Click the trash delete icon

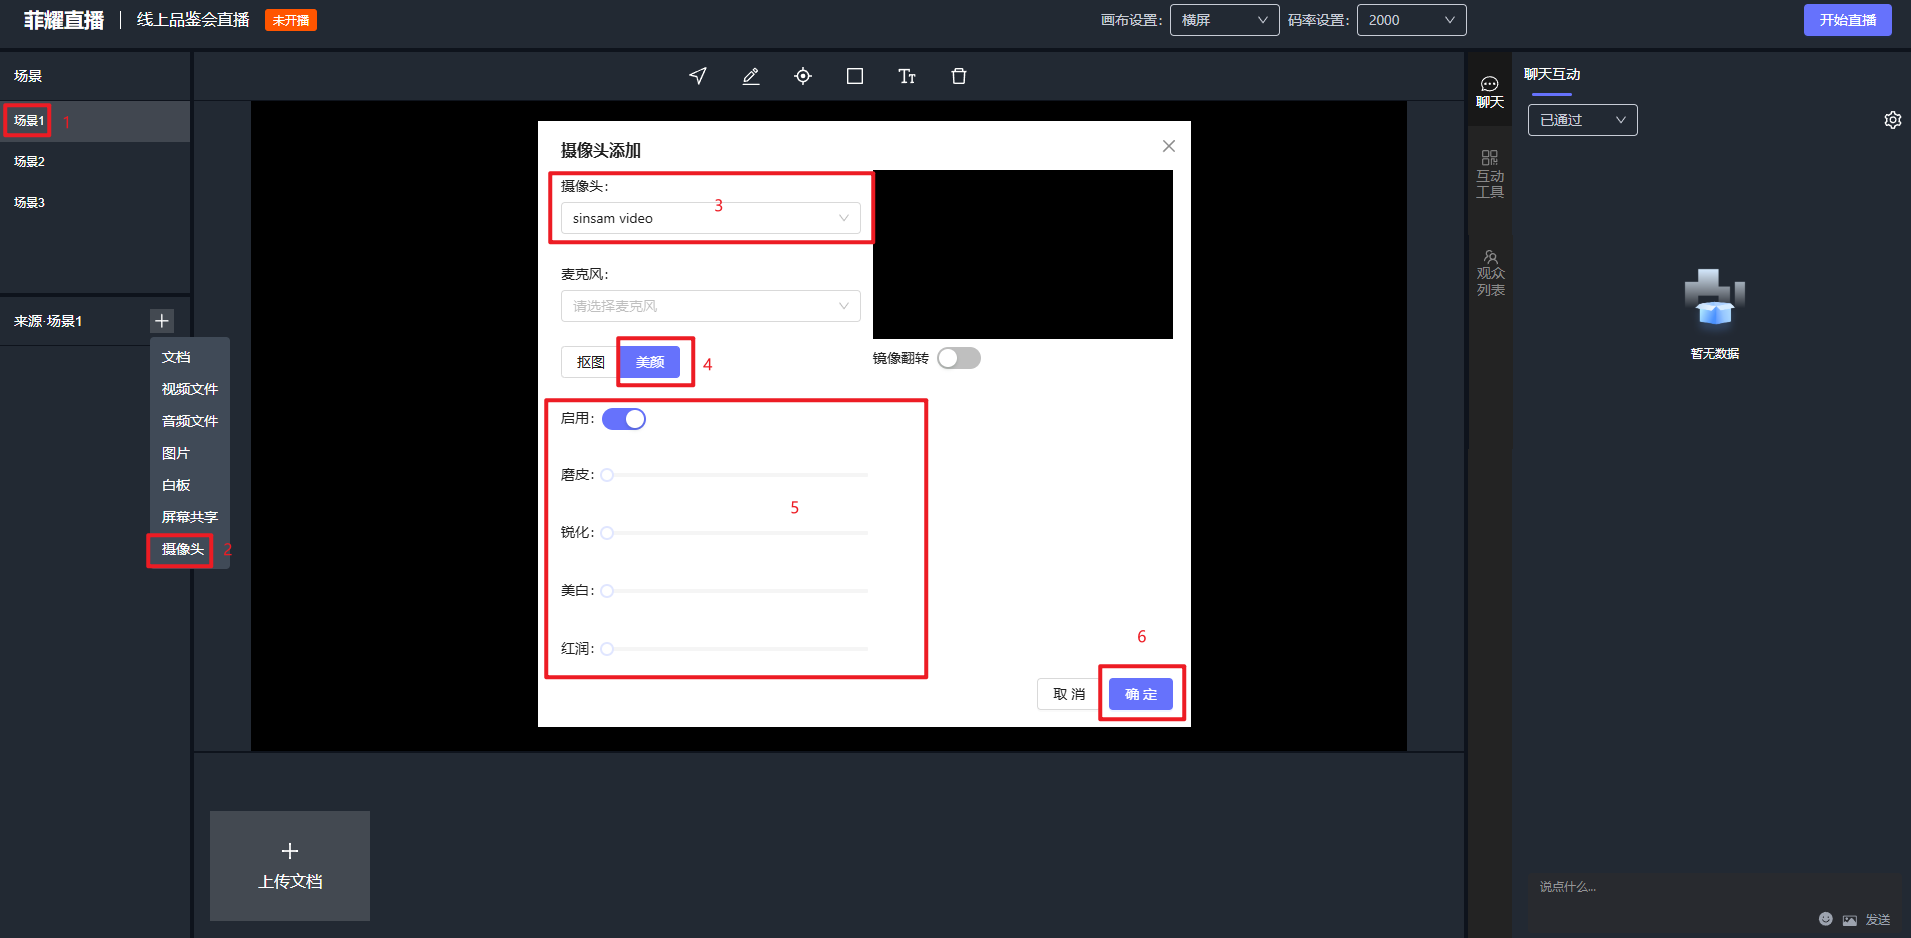click(959, 76)
